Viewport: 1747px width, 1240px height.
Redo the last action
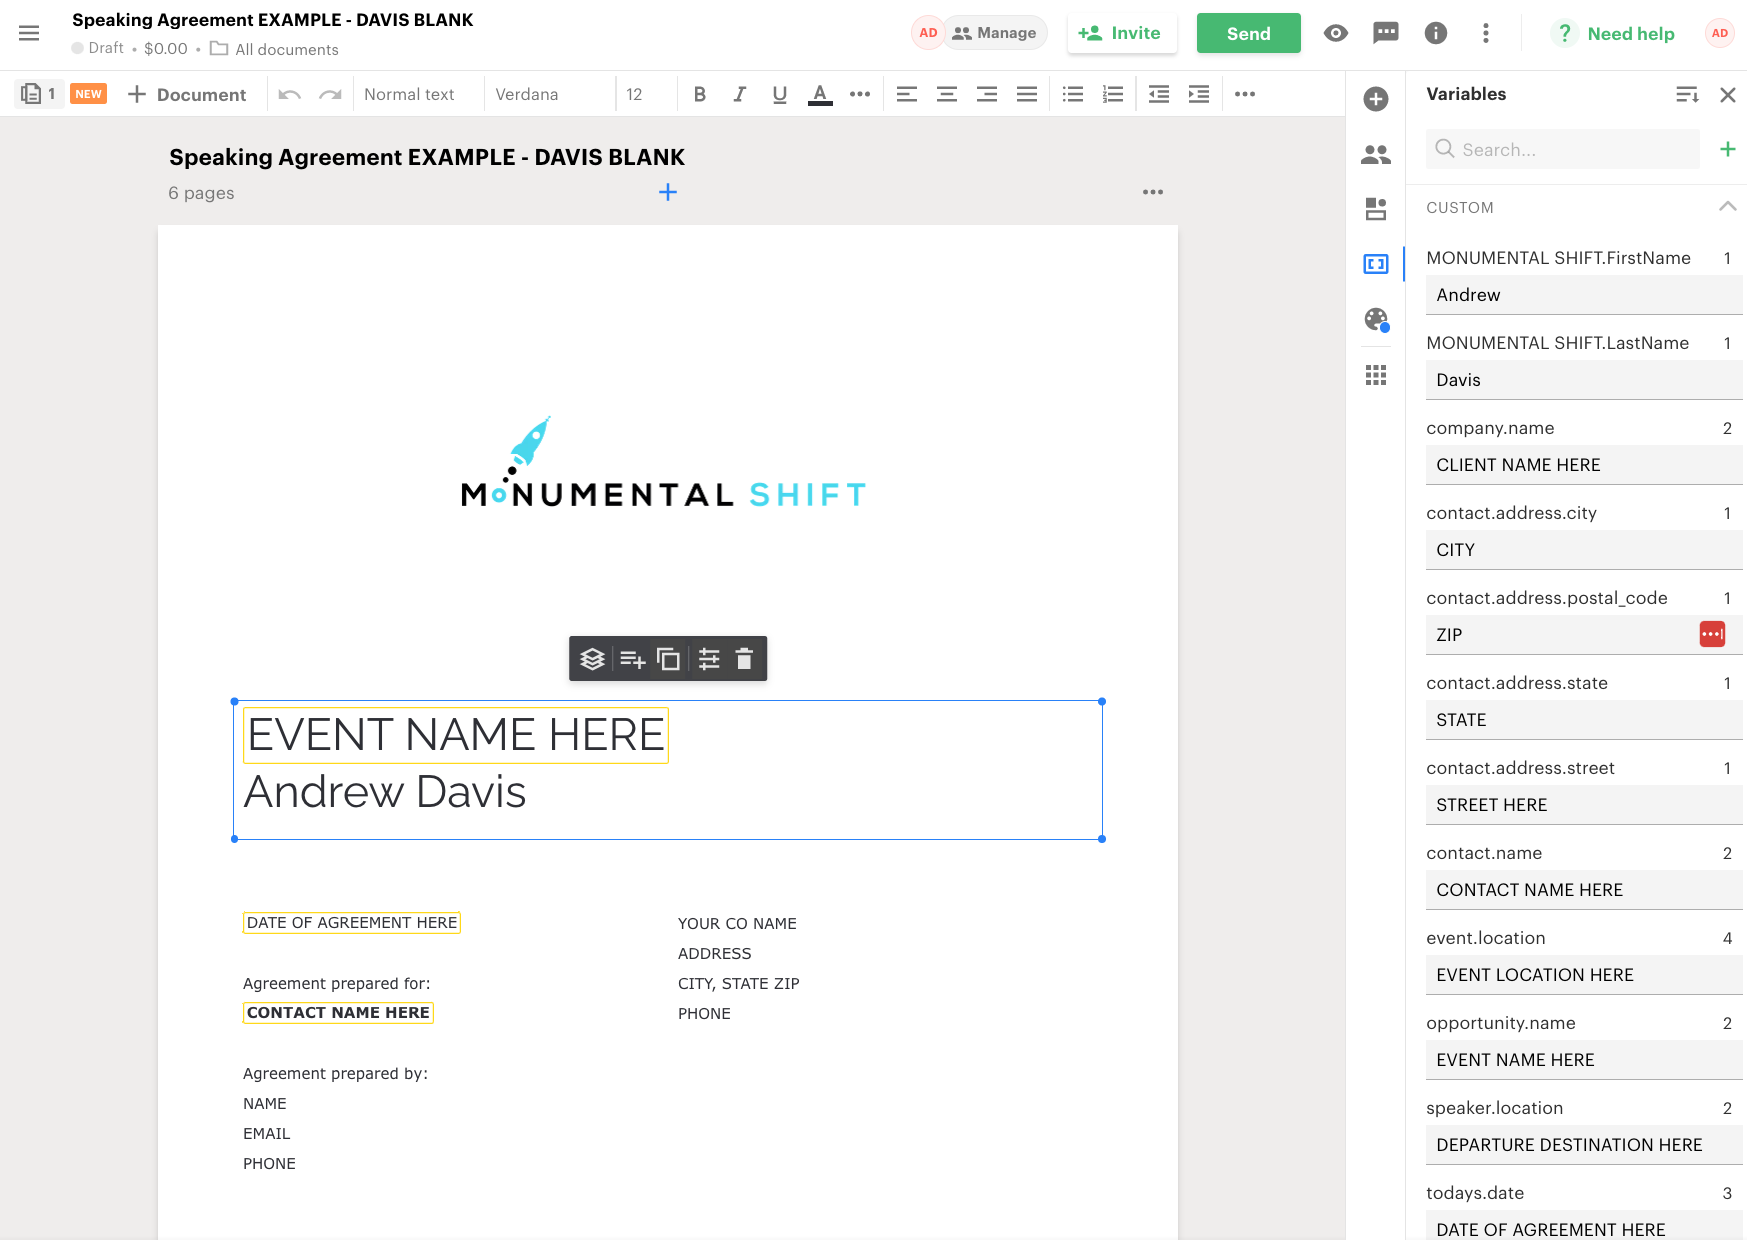coord(330,94)
